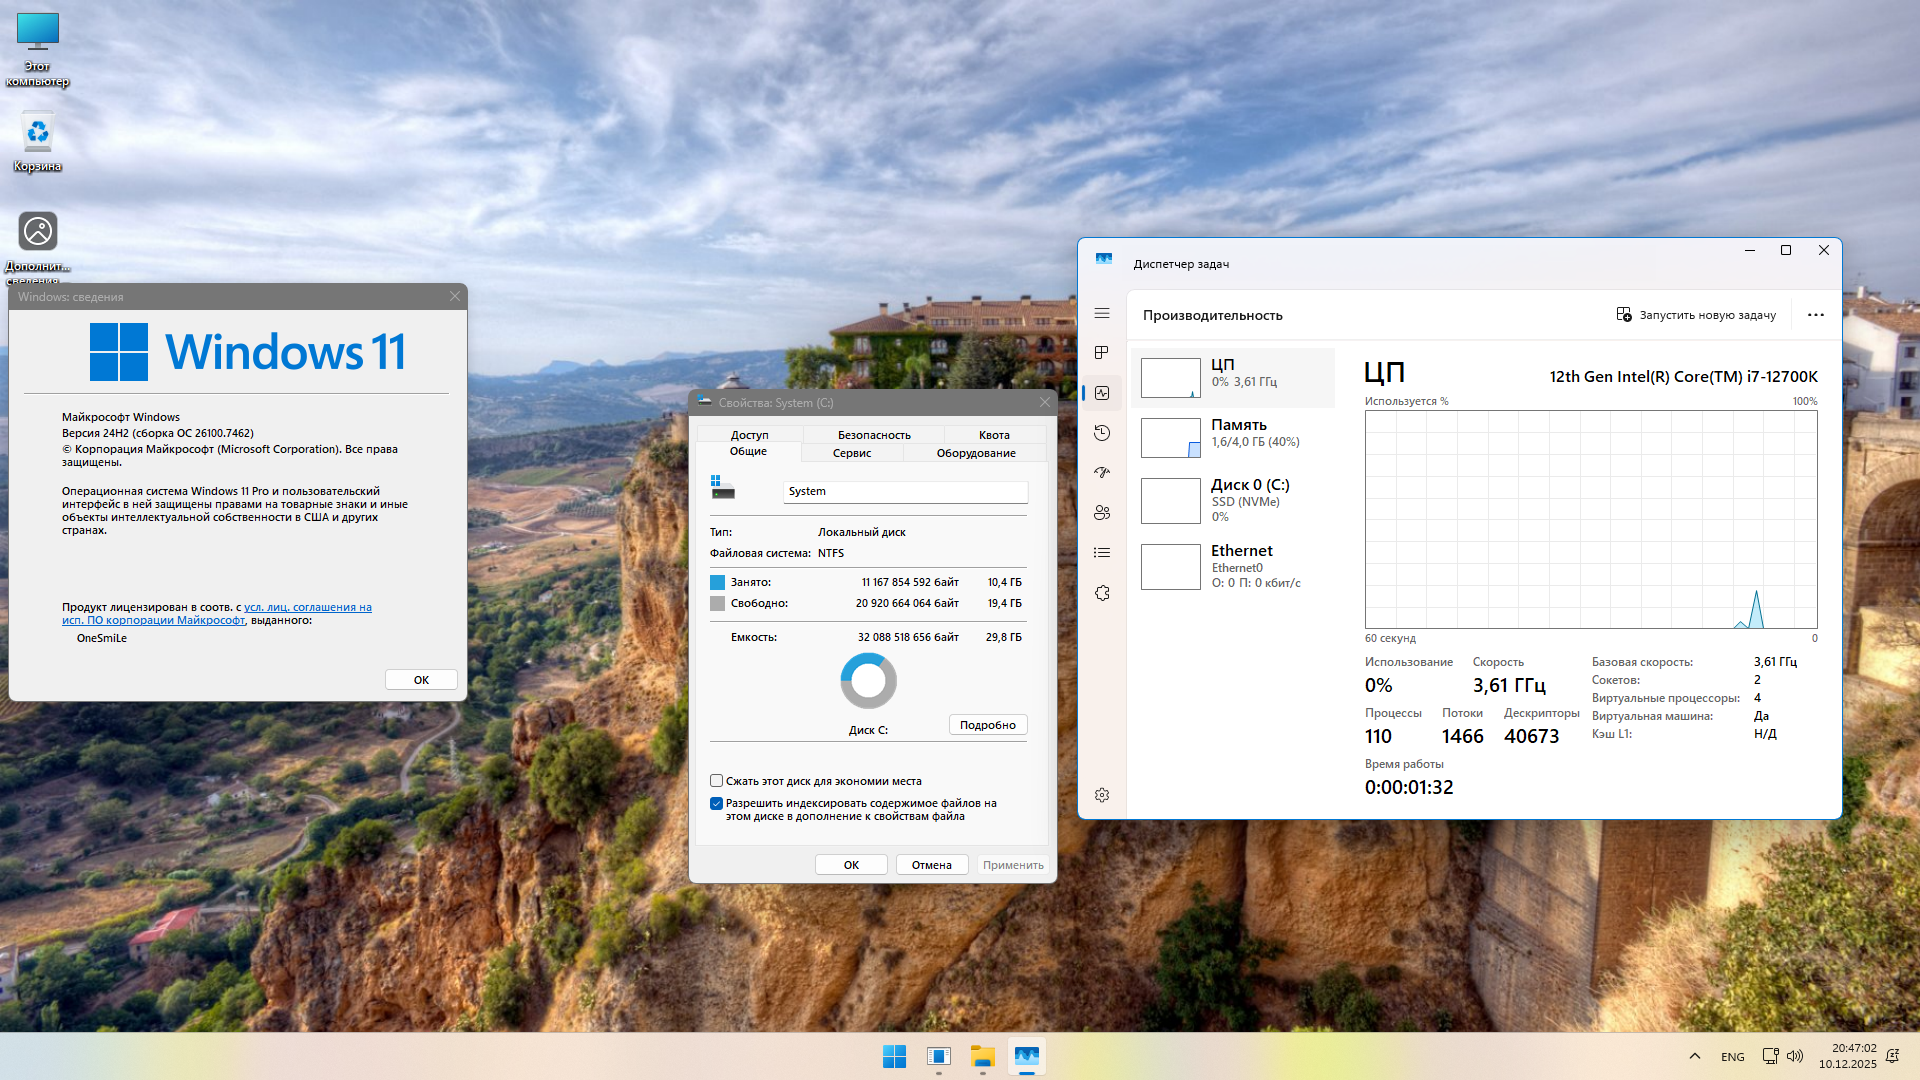Switch to the Оборудование tab
This screenshot has height=1080, width=1920.
pos(975,453)
